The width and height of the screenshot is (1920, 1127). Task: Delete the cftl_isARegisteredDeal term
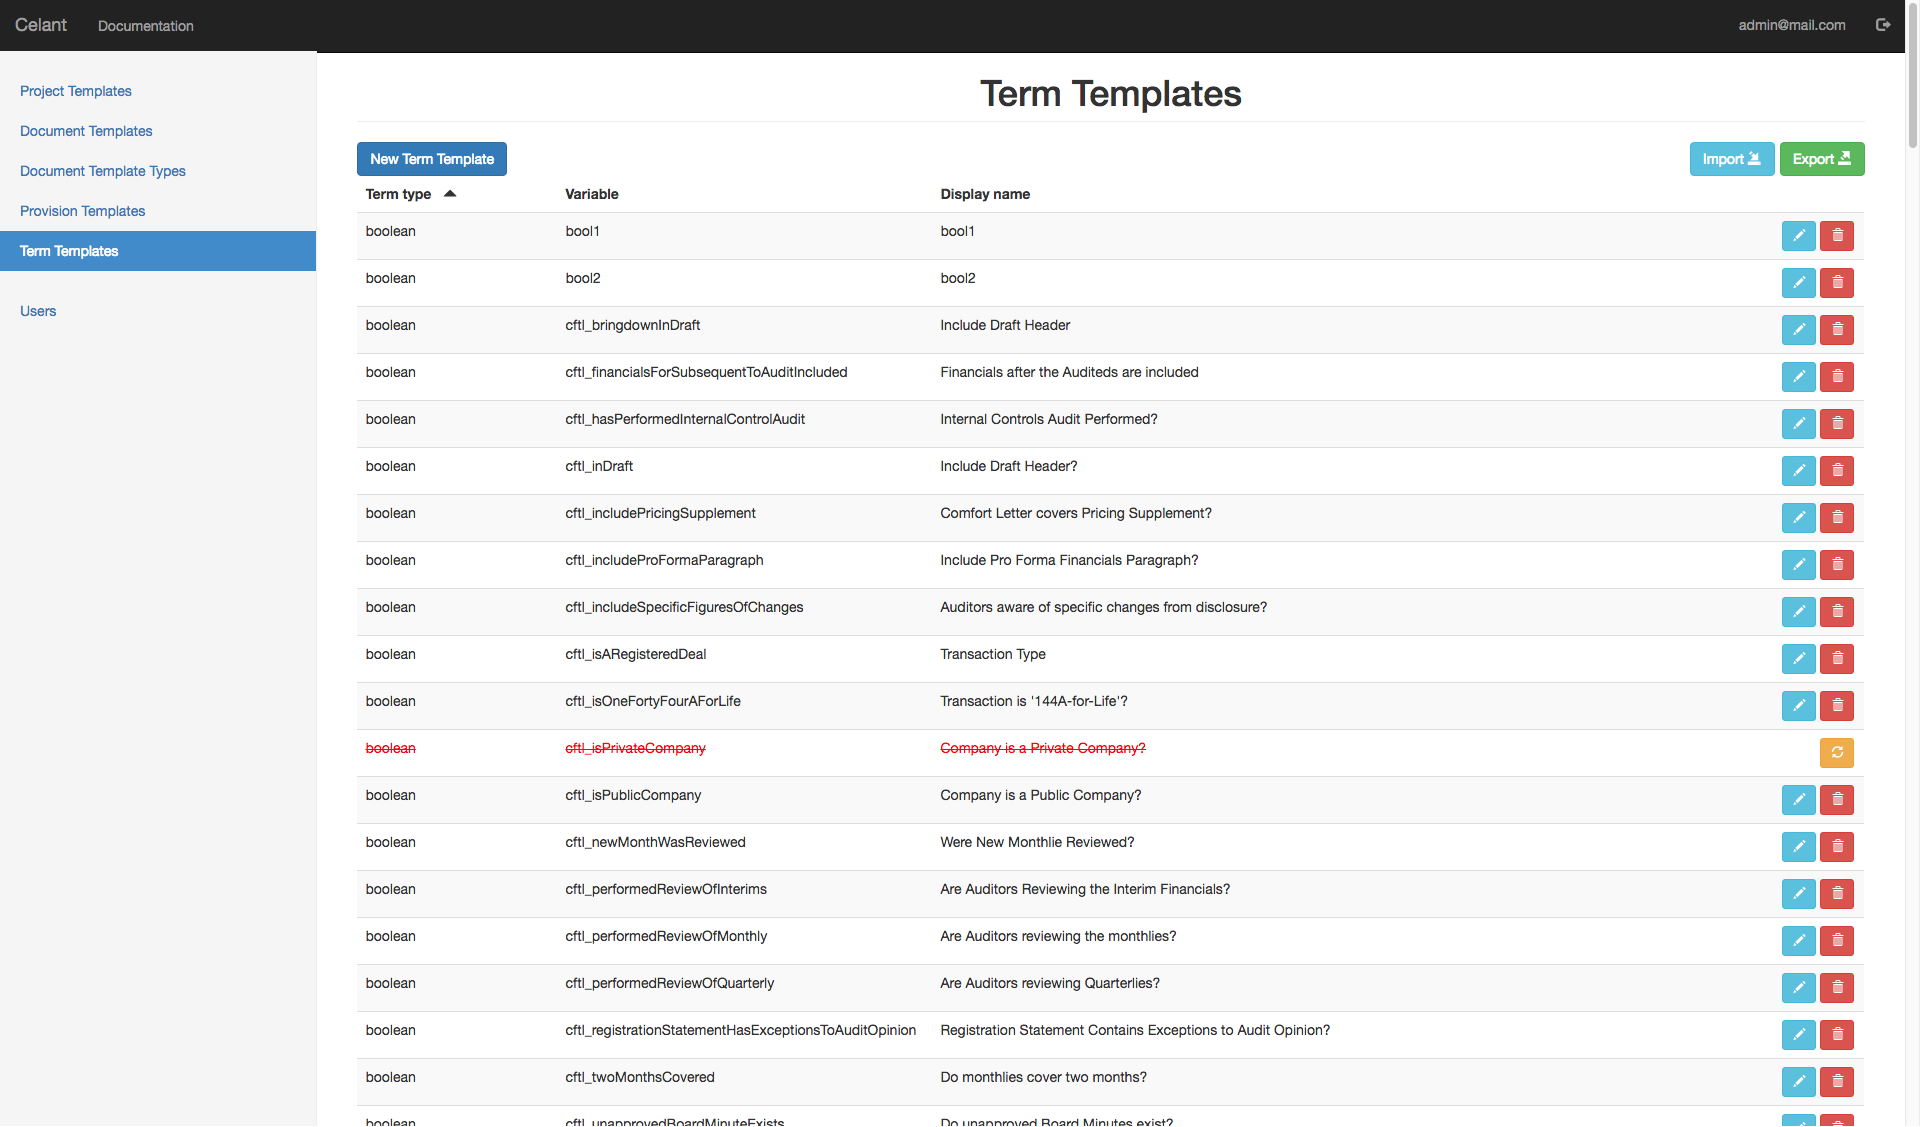point(1836,659)
